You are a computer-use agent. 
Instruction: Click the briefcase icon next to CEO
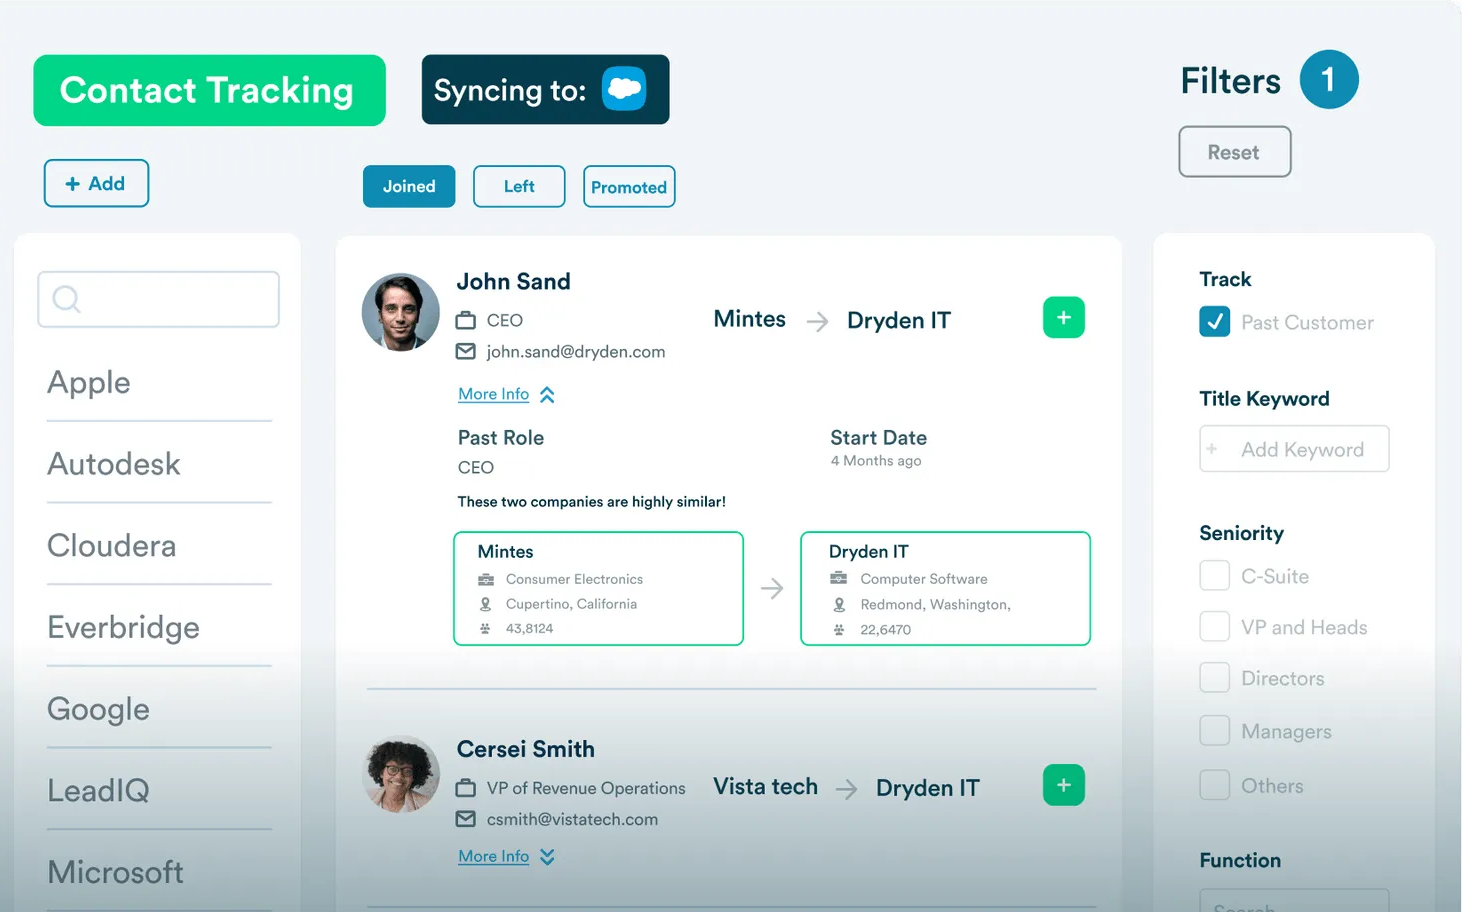click(466, 321)
